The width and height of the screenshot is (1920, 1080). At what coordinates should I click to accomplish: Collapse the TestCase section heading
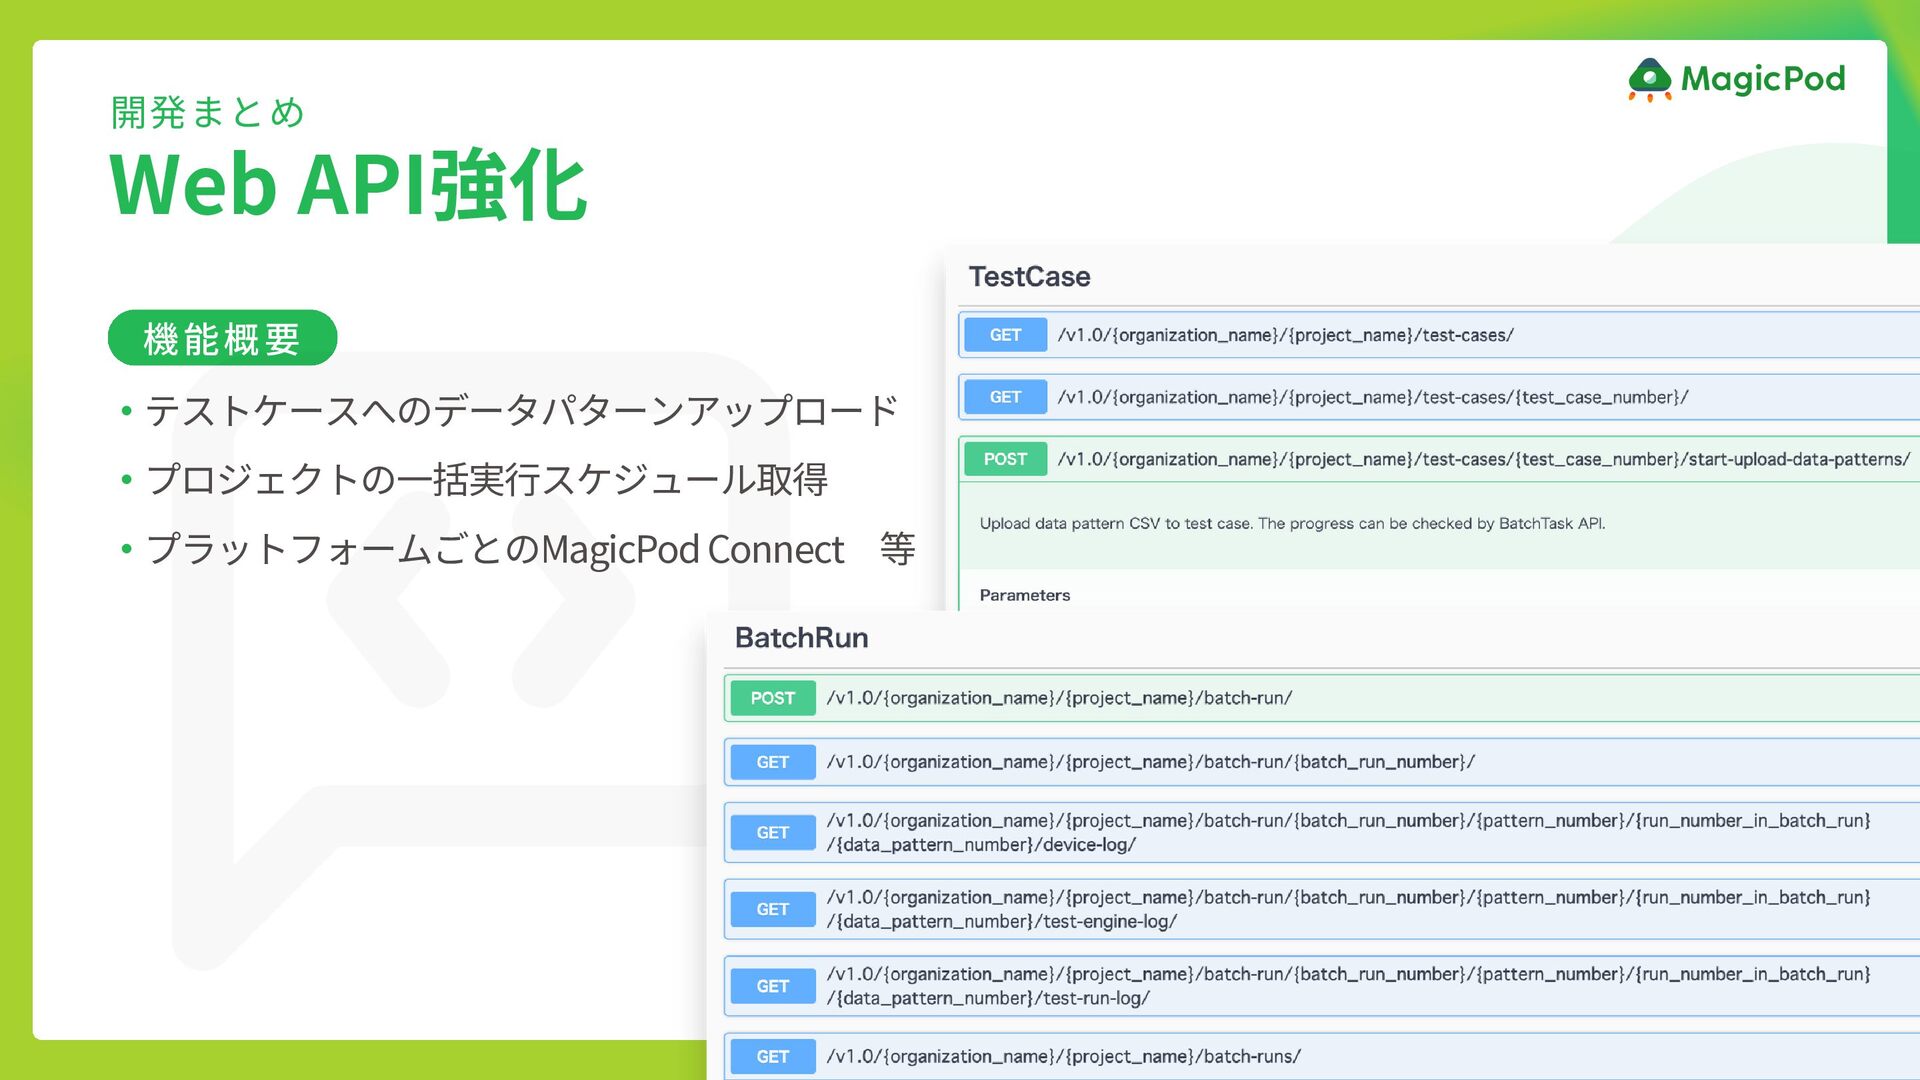[x=1029, y=277]
